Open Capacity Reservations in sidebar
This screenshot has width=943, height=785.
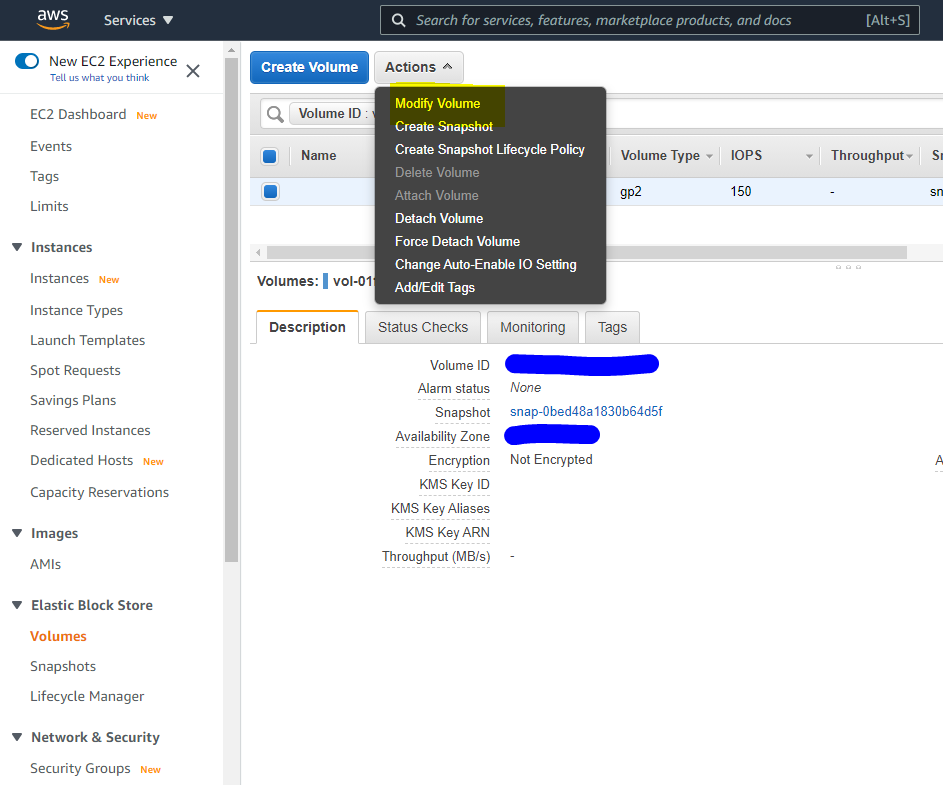point(100,492)
